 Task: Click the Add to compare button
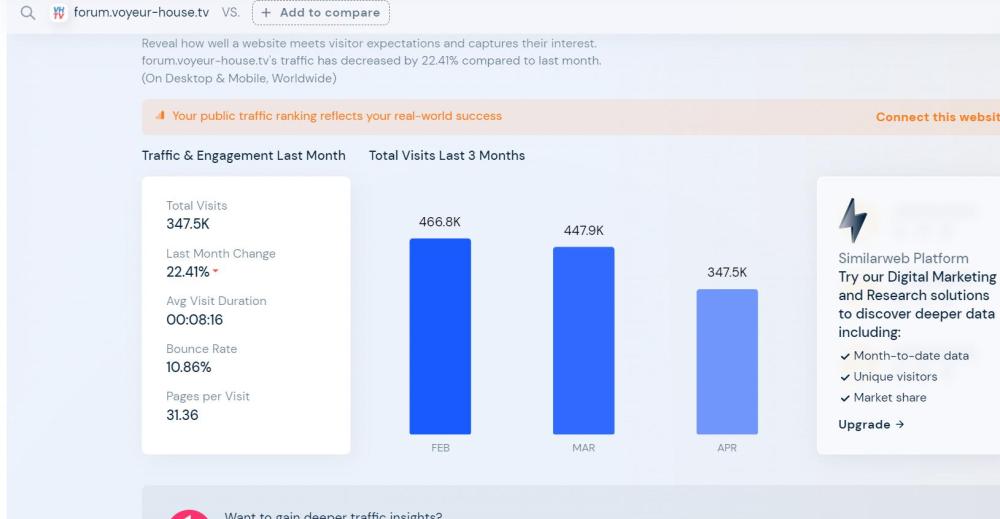[320, 12]
